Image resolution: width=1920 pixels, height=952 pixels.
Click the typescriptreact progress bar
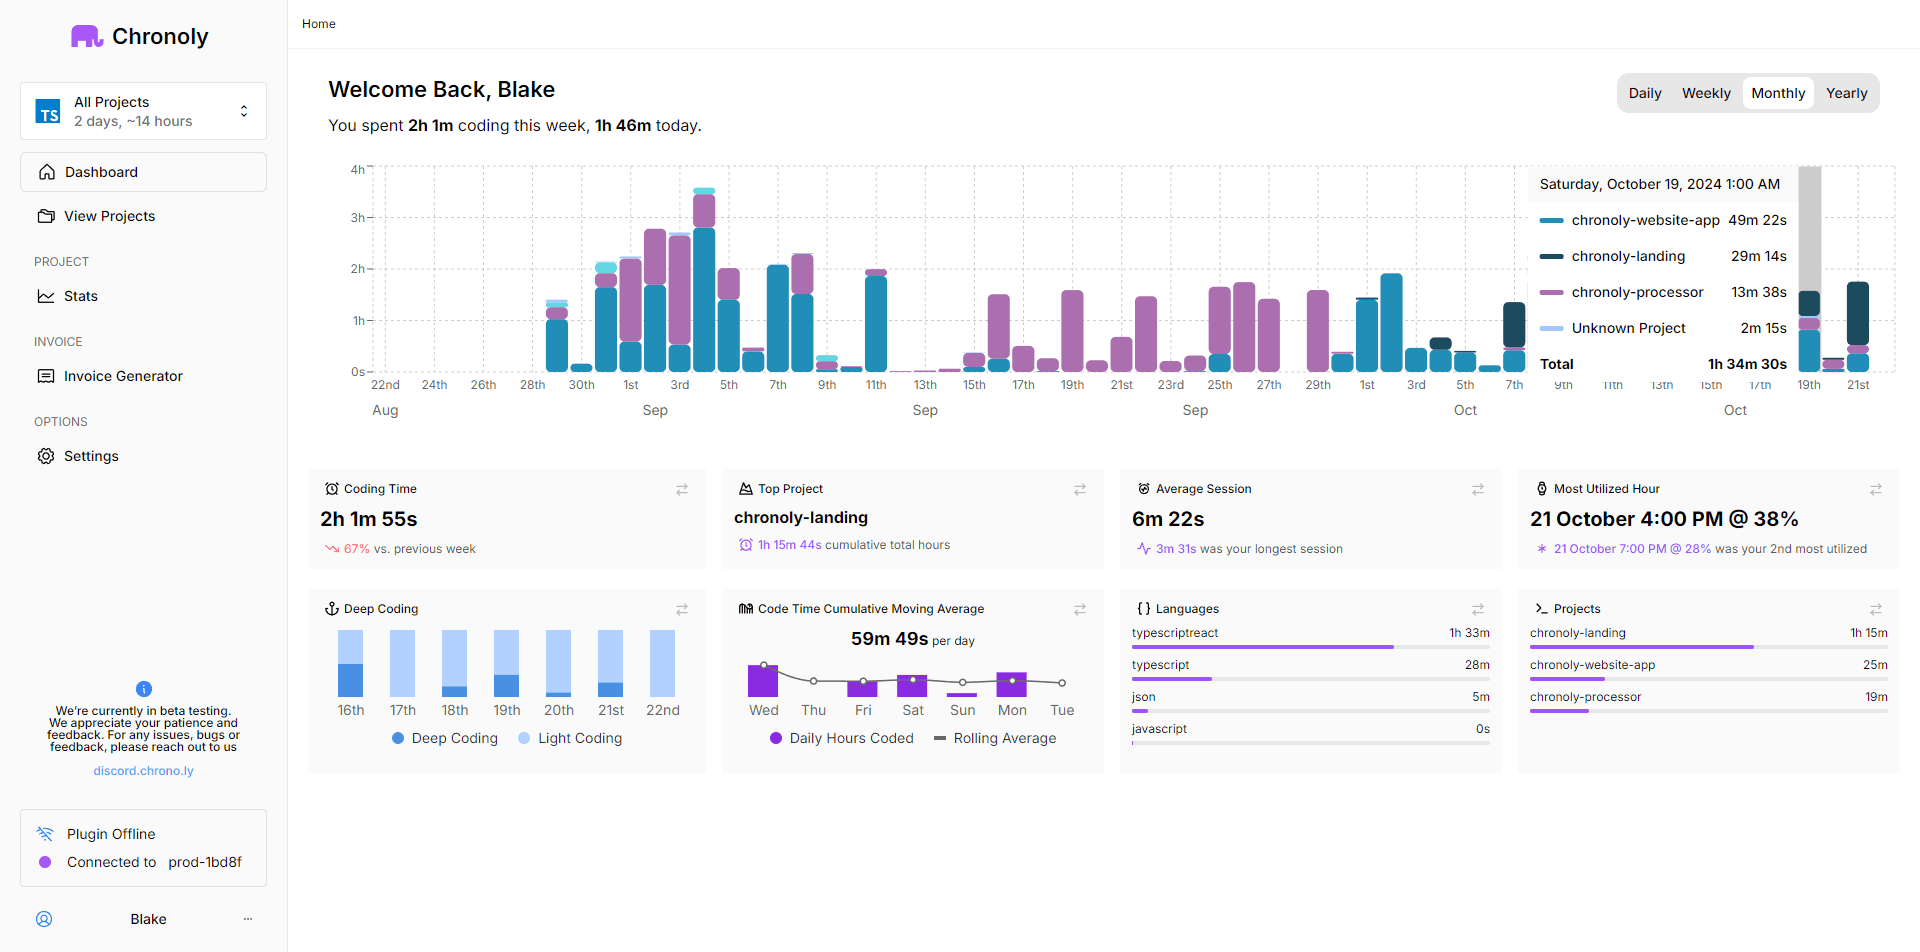tap(1311, 647)
